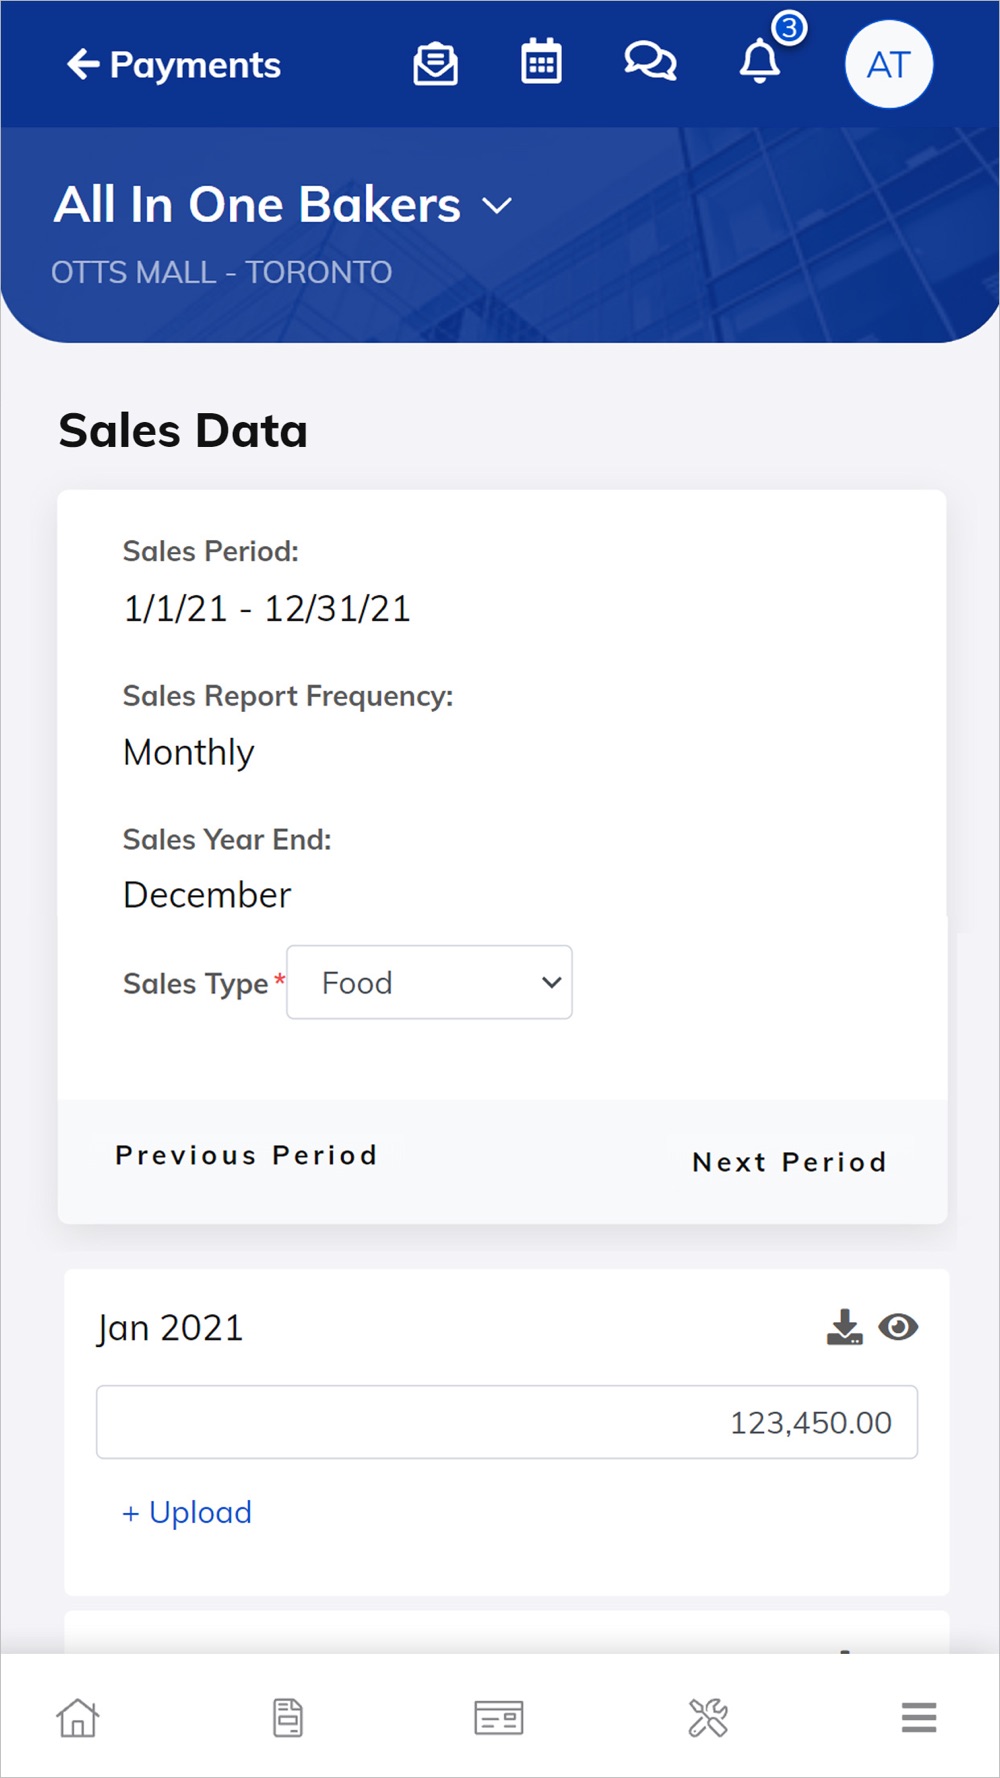Open the mail inbox icon in header
Screen dimensions: 1000x1778
436,65
